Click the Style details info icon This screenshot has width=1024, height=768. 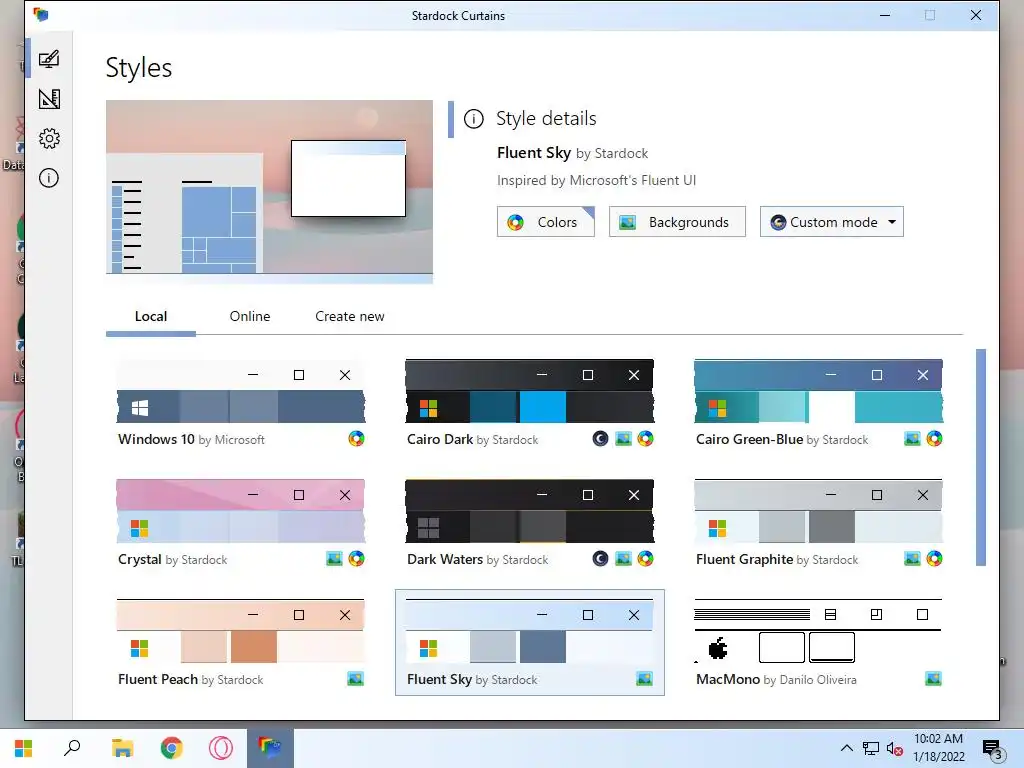coord(473,119)
